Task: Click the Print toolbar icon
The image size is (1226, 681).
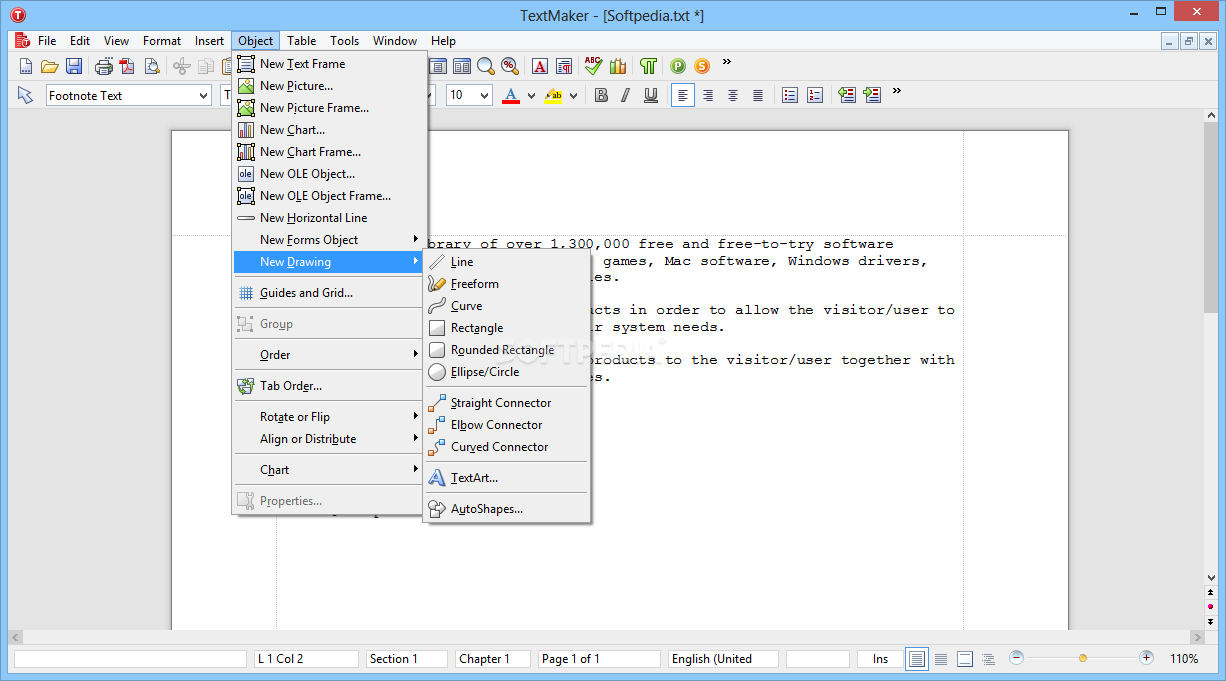Action: point(104,66)
